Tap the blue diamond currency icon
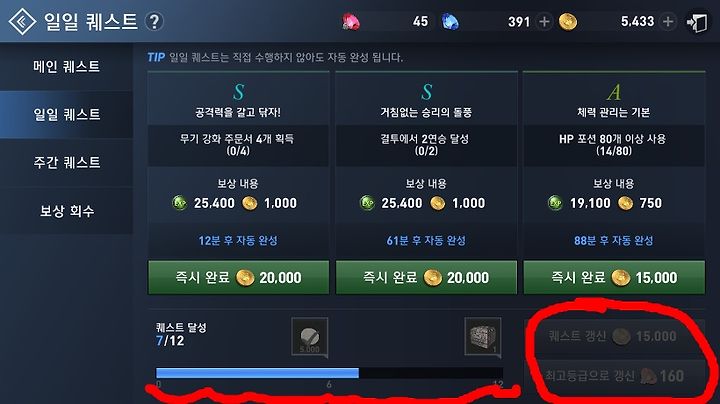Viewport: 720px width, 404px height. [x=450, y=22]
